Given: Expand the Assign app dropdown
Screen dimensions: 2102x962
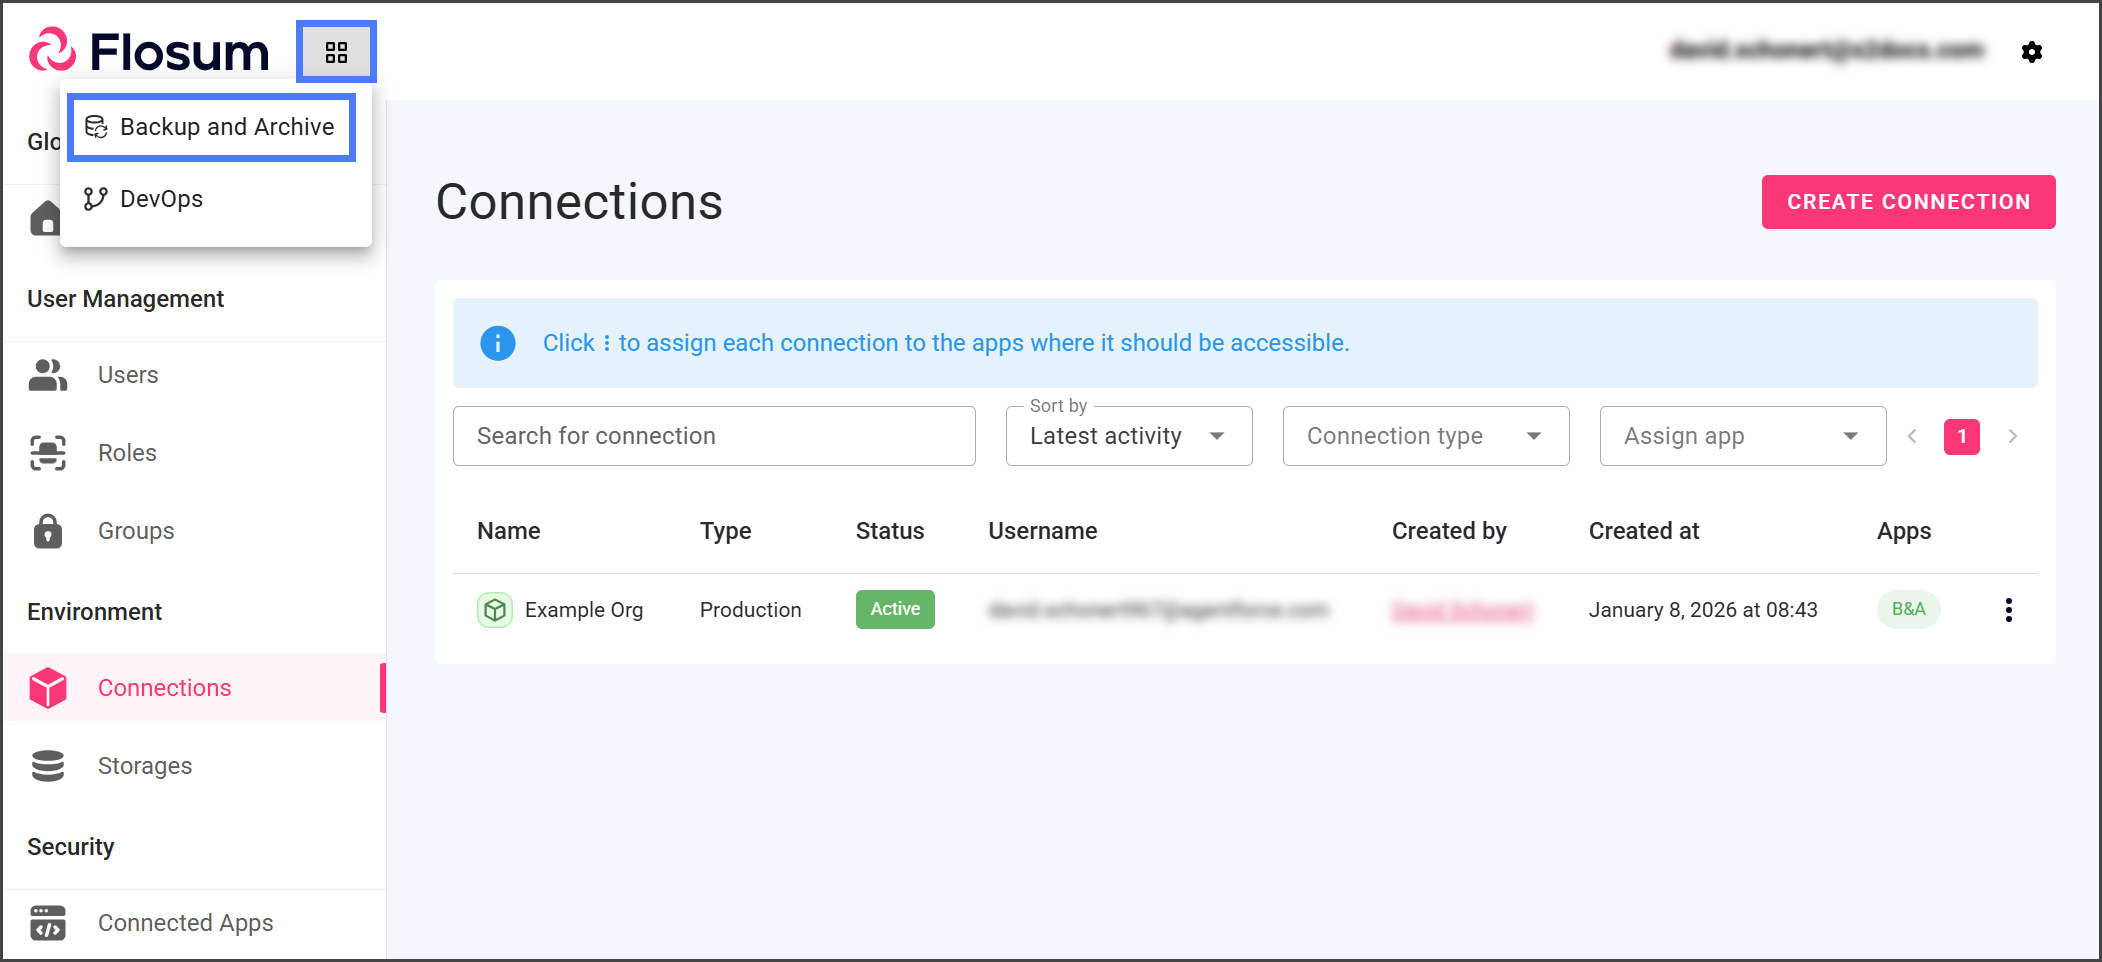Looking at the screenshot, I should coord(1742,436).
